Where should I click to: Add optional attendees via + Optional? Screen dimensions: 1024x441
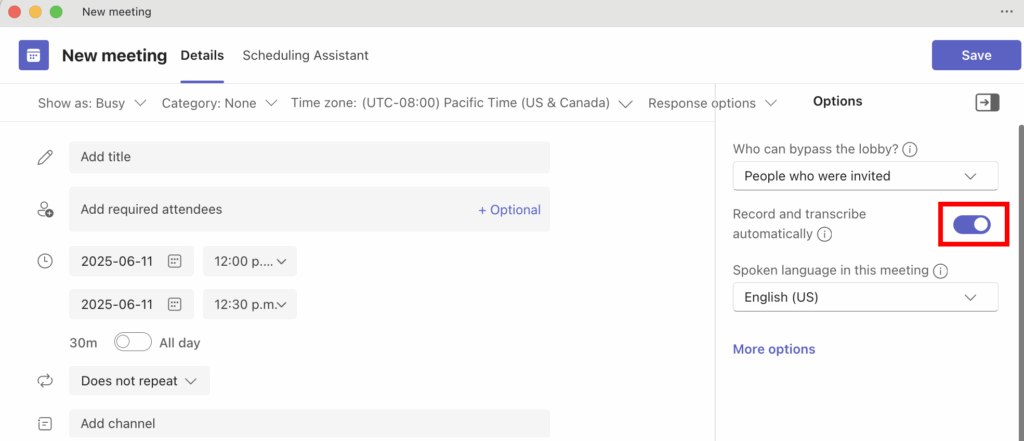509,210
